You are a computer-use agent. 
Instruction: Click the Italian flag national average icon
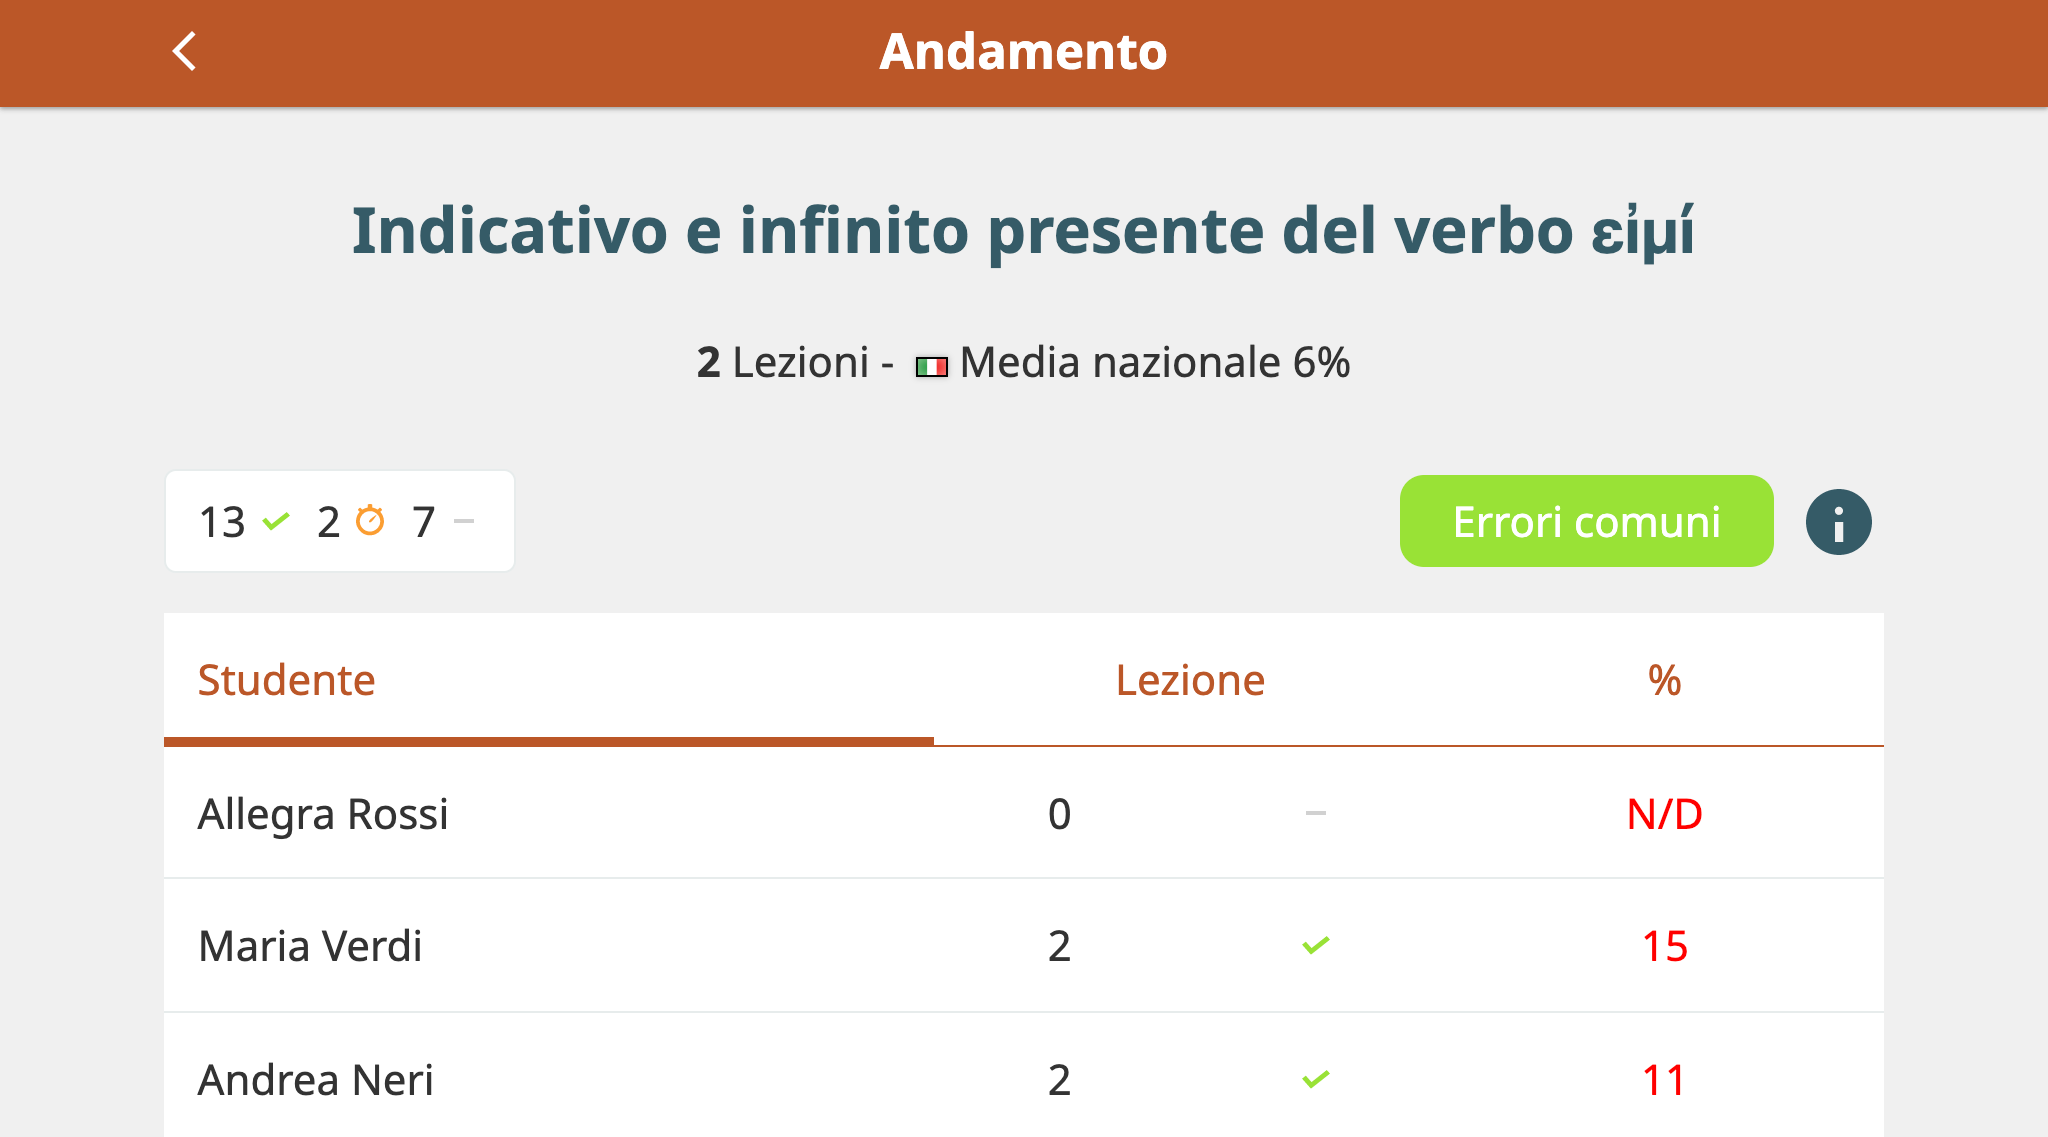coord(931,367)
